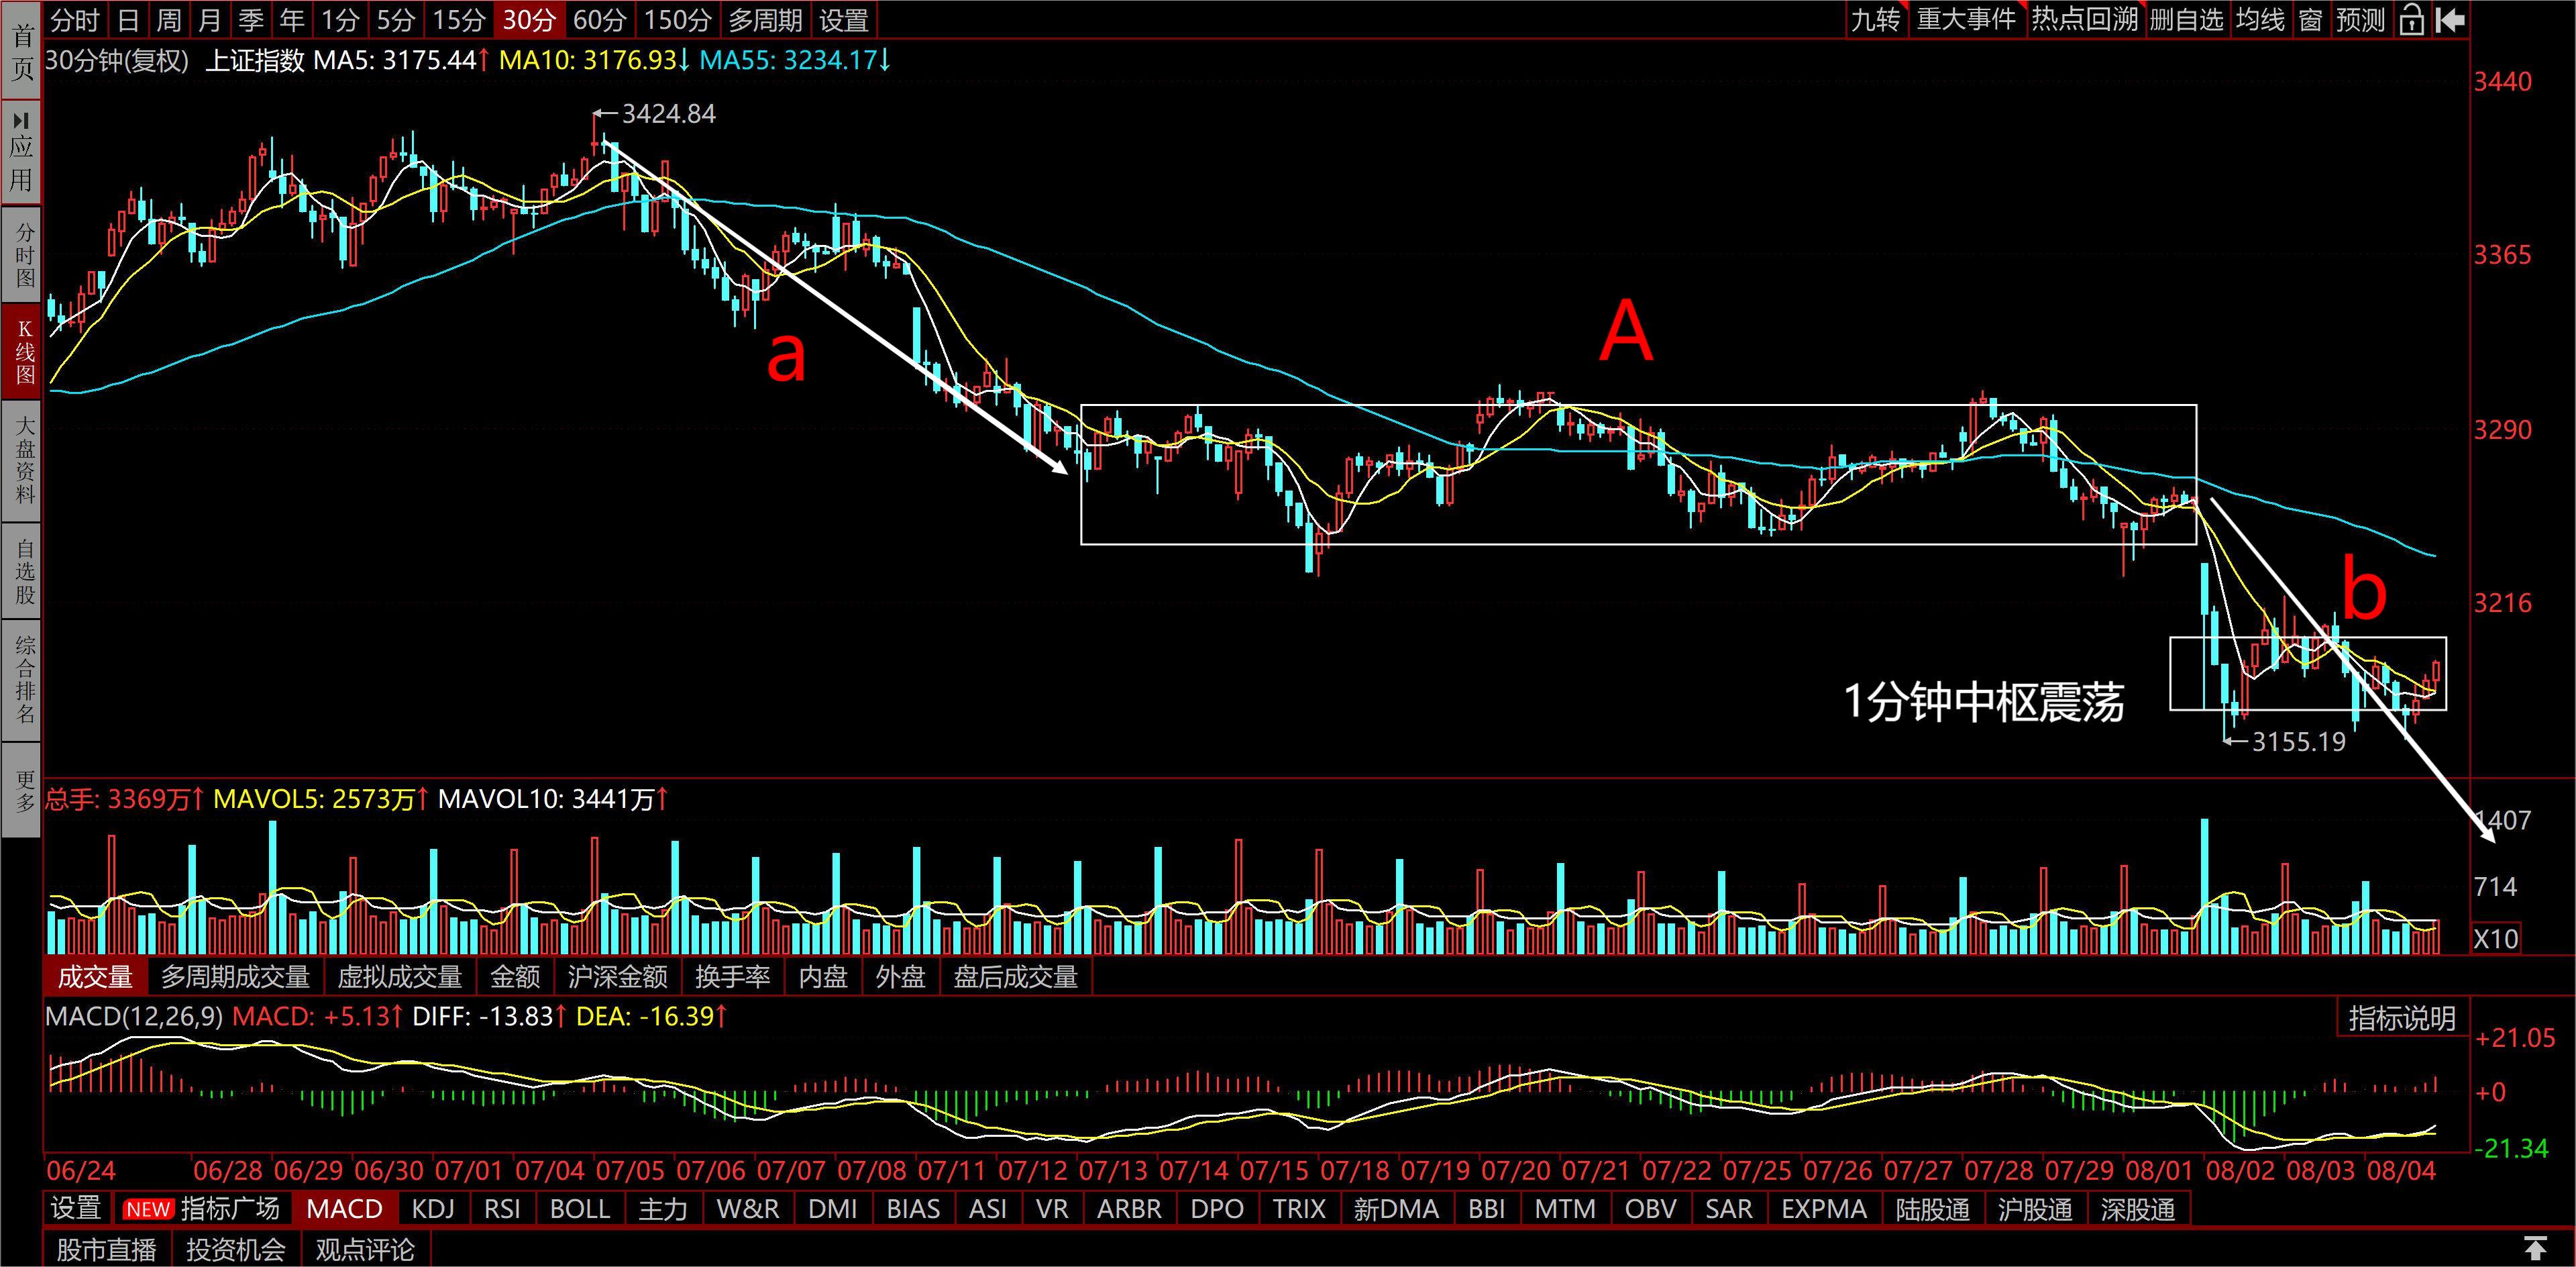The width and height of the screenshot is (2576, 1267).
Task: Toggle the 预测 prediction feature
Action: pos(2361,19)
